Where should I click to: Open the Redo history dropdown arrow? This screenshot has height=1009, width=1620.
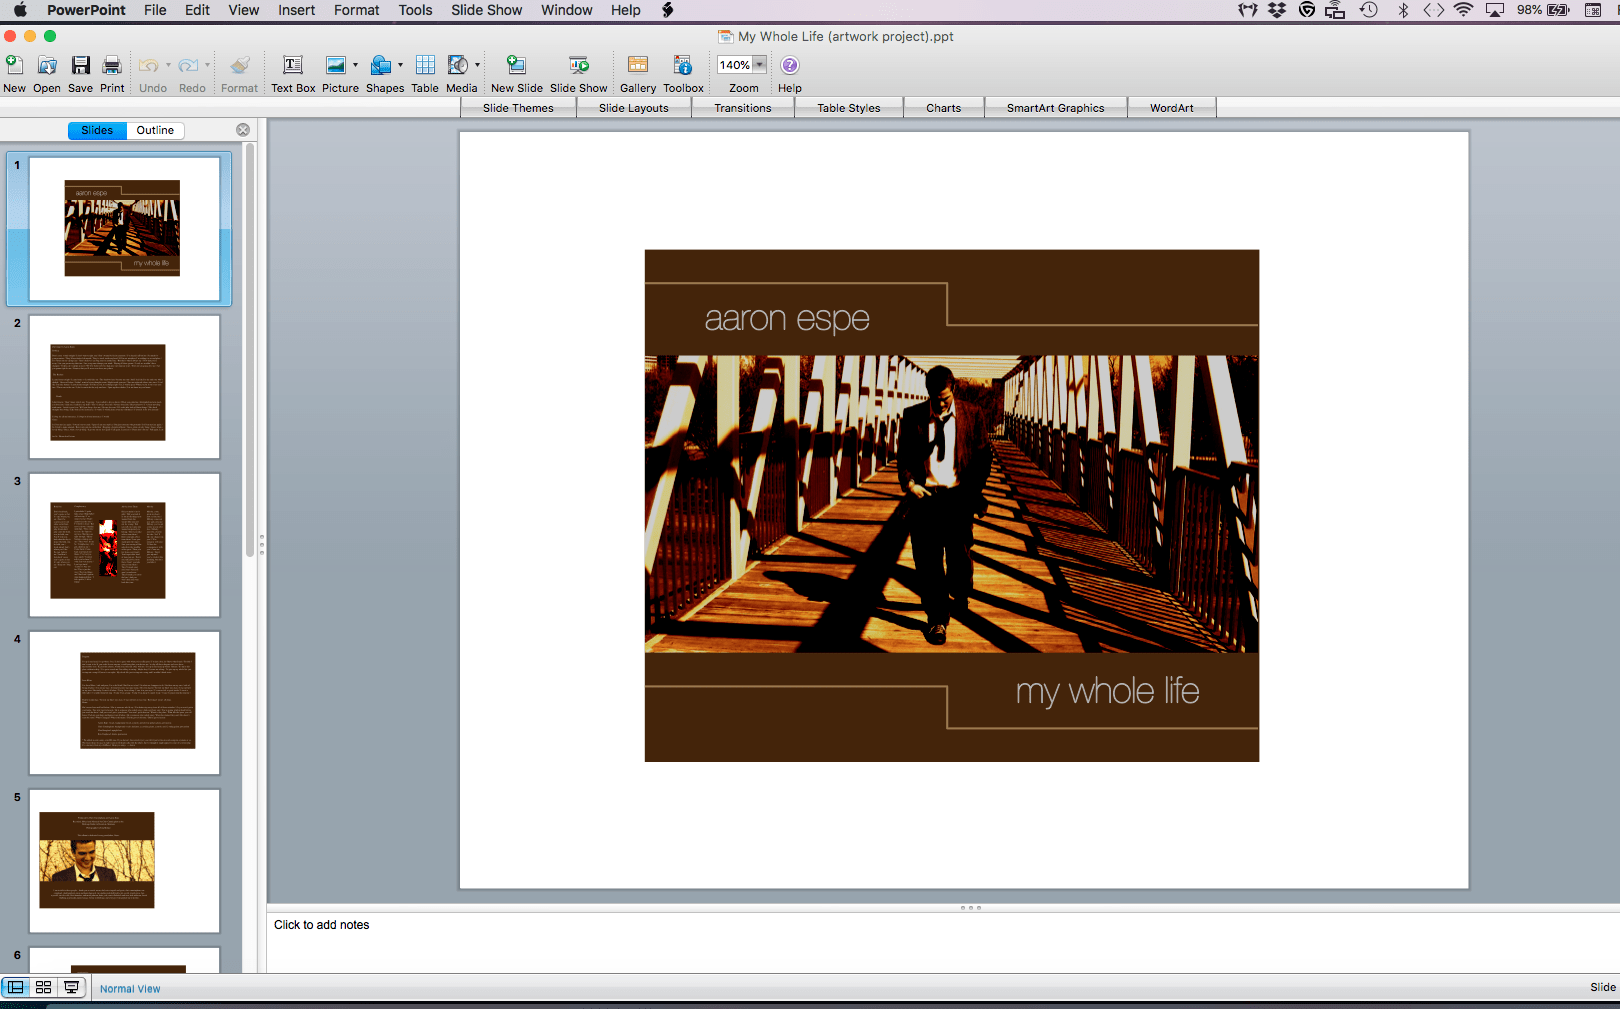tap(207, 65)
